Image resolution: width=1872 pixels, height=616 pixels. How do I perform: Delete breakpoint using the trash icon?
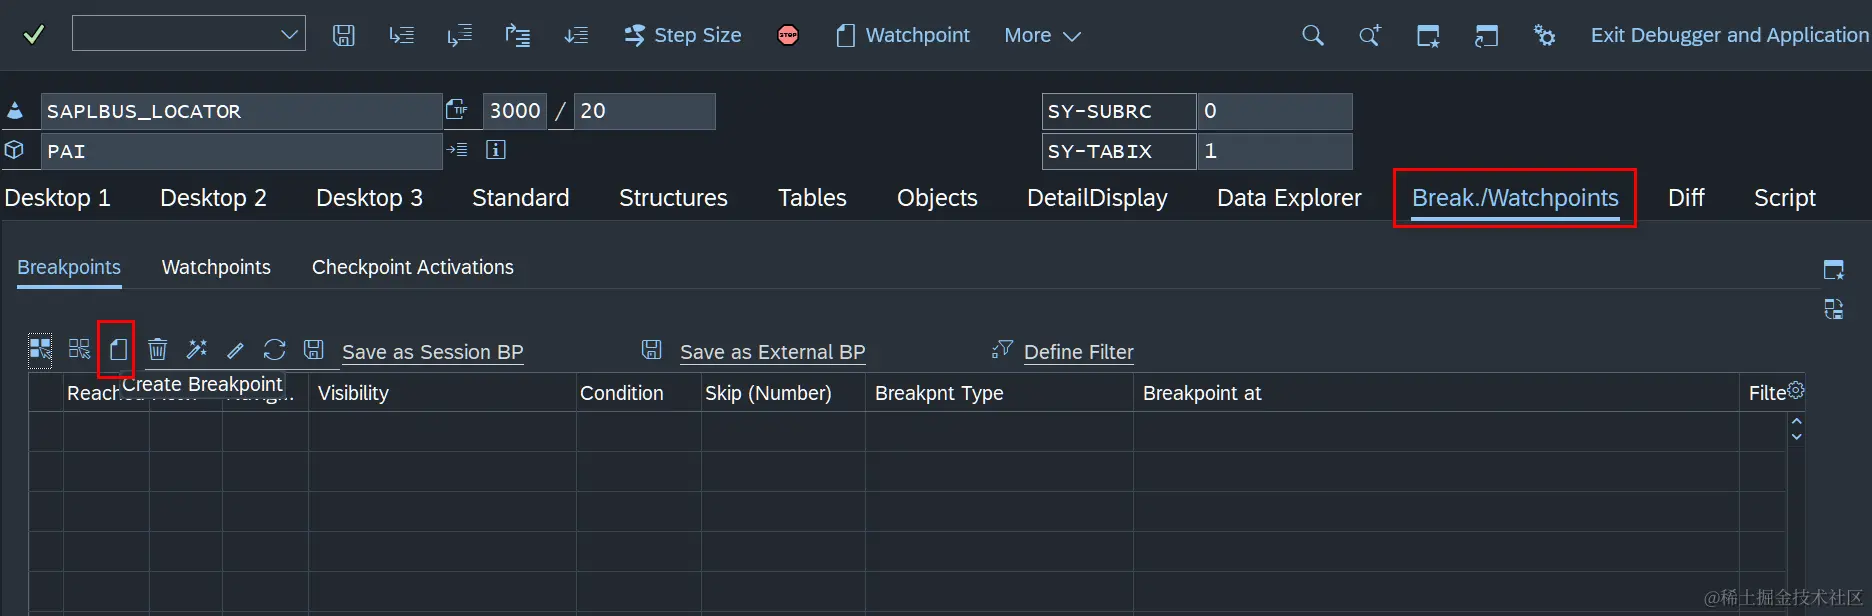pos(157,349)
